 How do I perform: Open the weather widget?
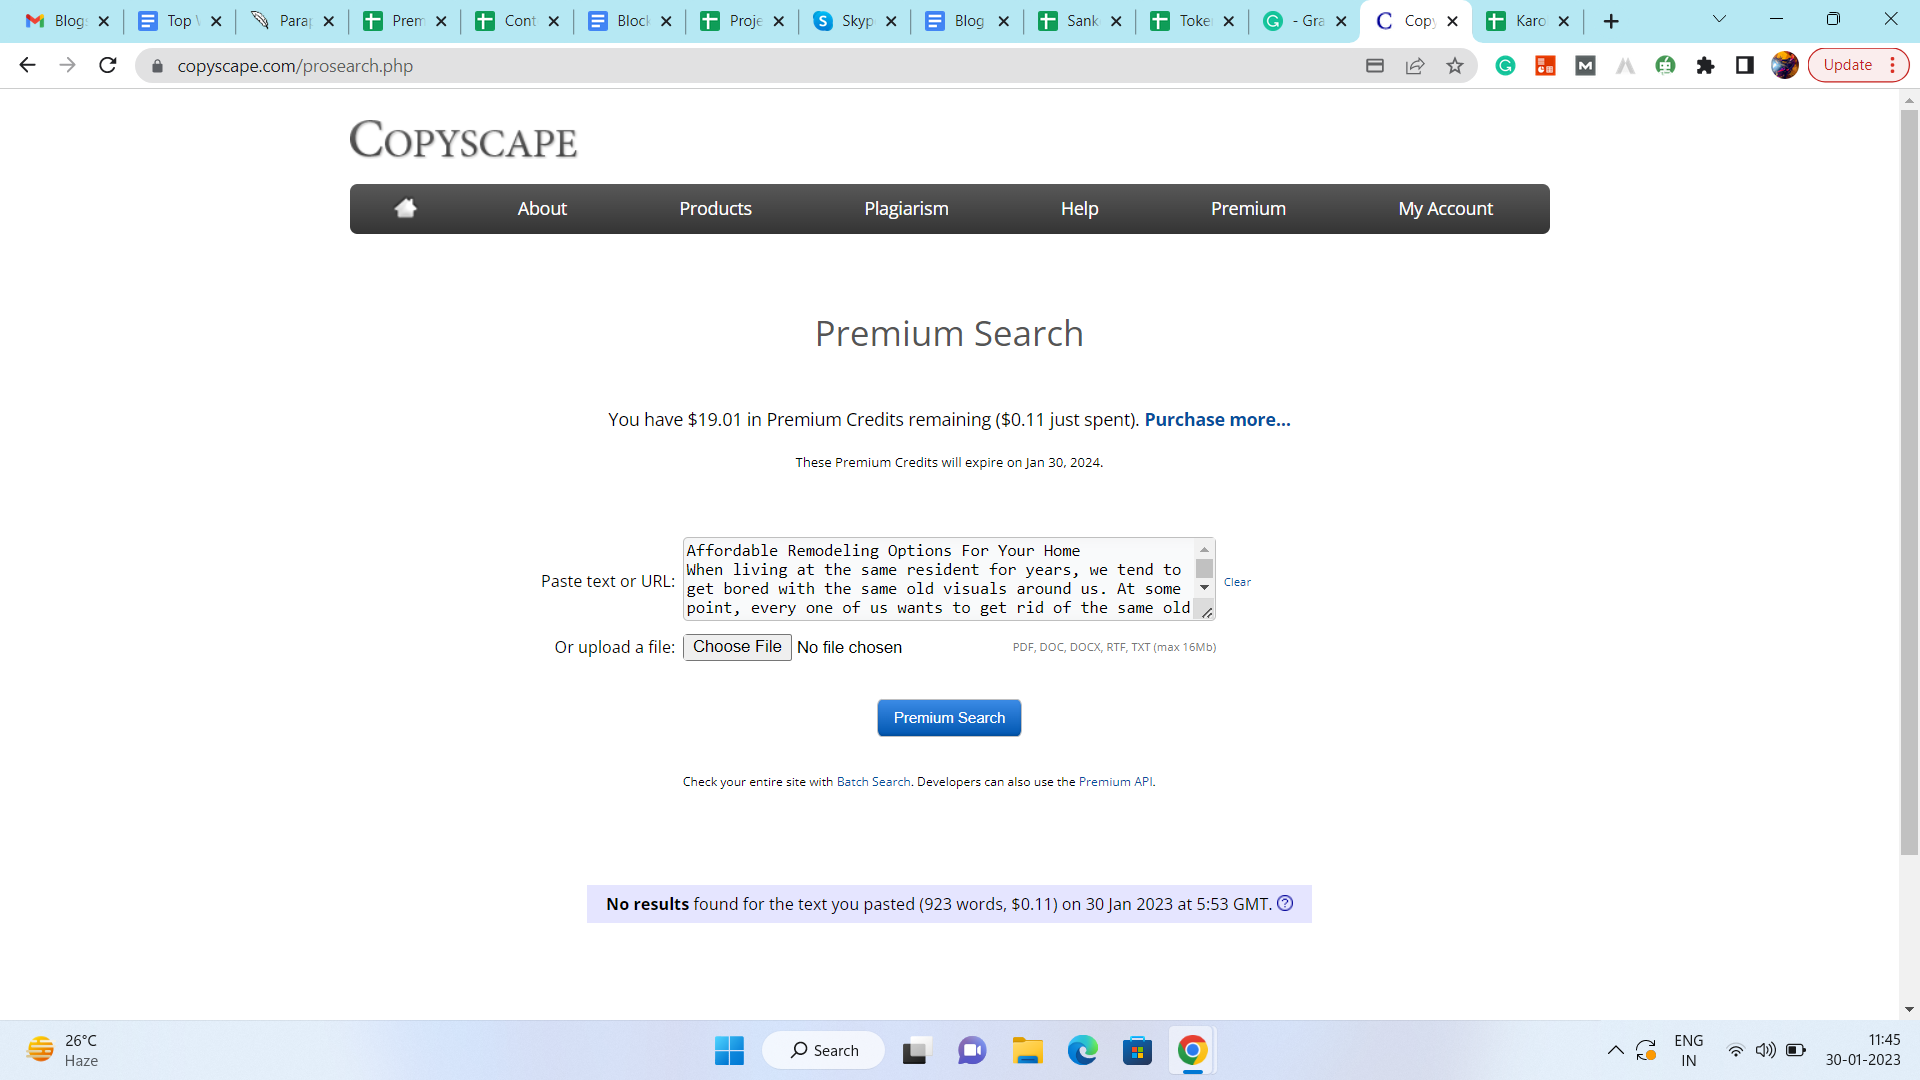(x=62, y=1050)
